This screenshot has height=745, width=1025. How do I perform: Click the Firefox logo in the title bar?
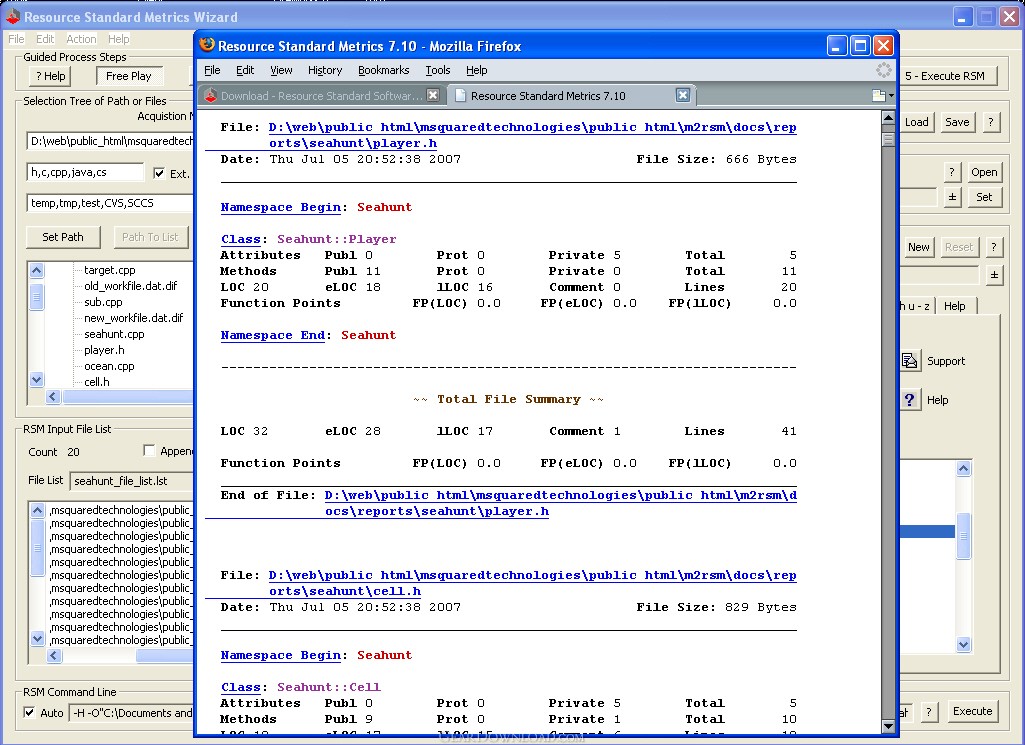pyautogui.click(x=207, y=46)
